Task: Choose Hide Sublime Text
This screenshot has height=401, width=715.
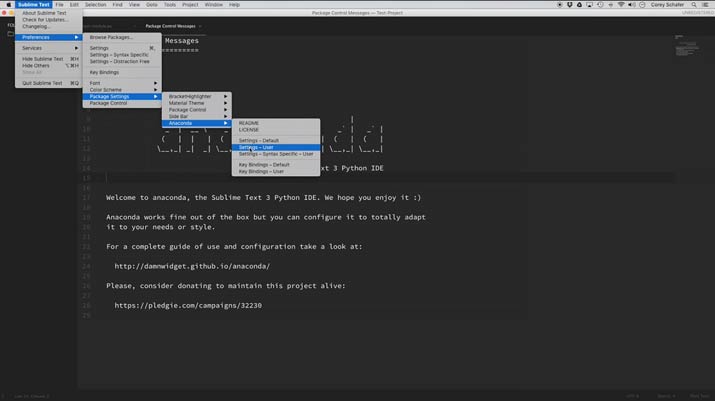Action: coord(49,59)
